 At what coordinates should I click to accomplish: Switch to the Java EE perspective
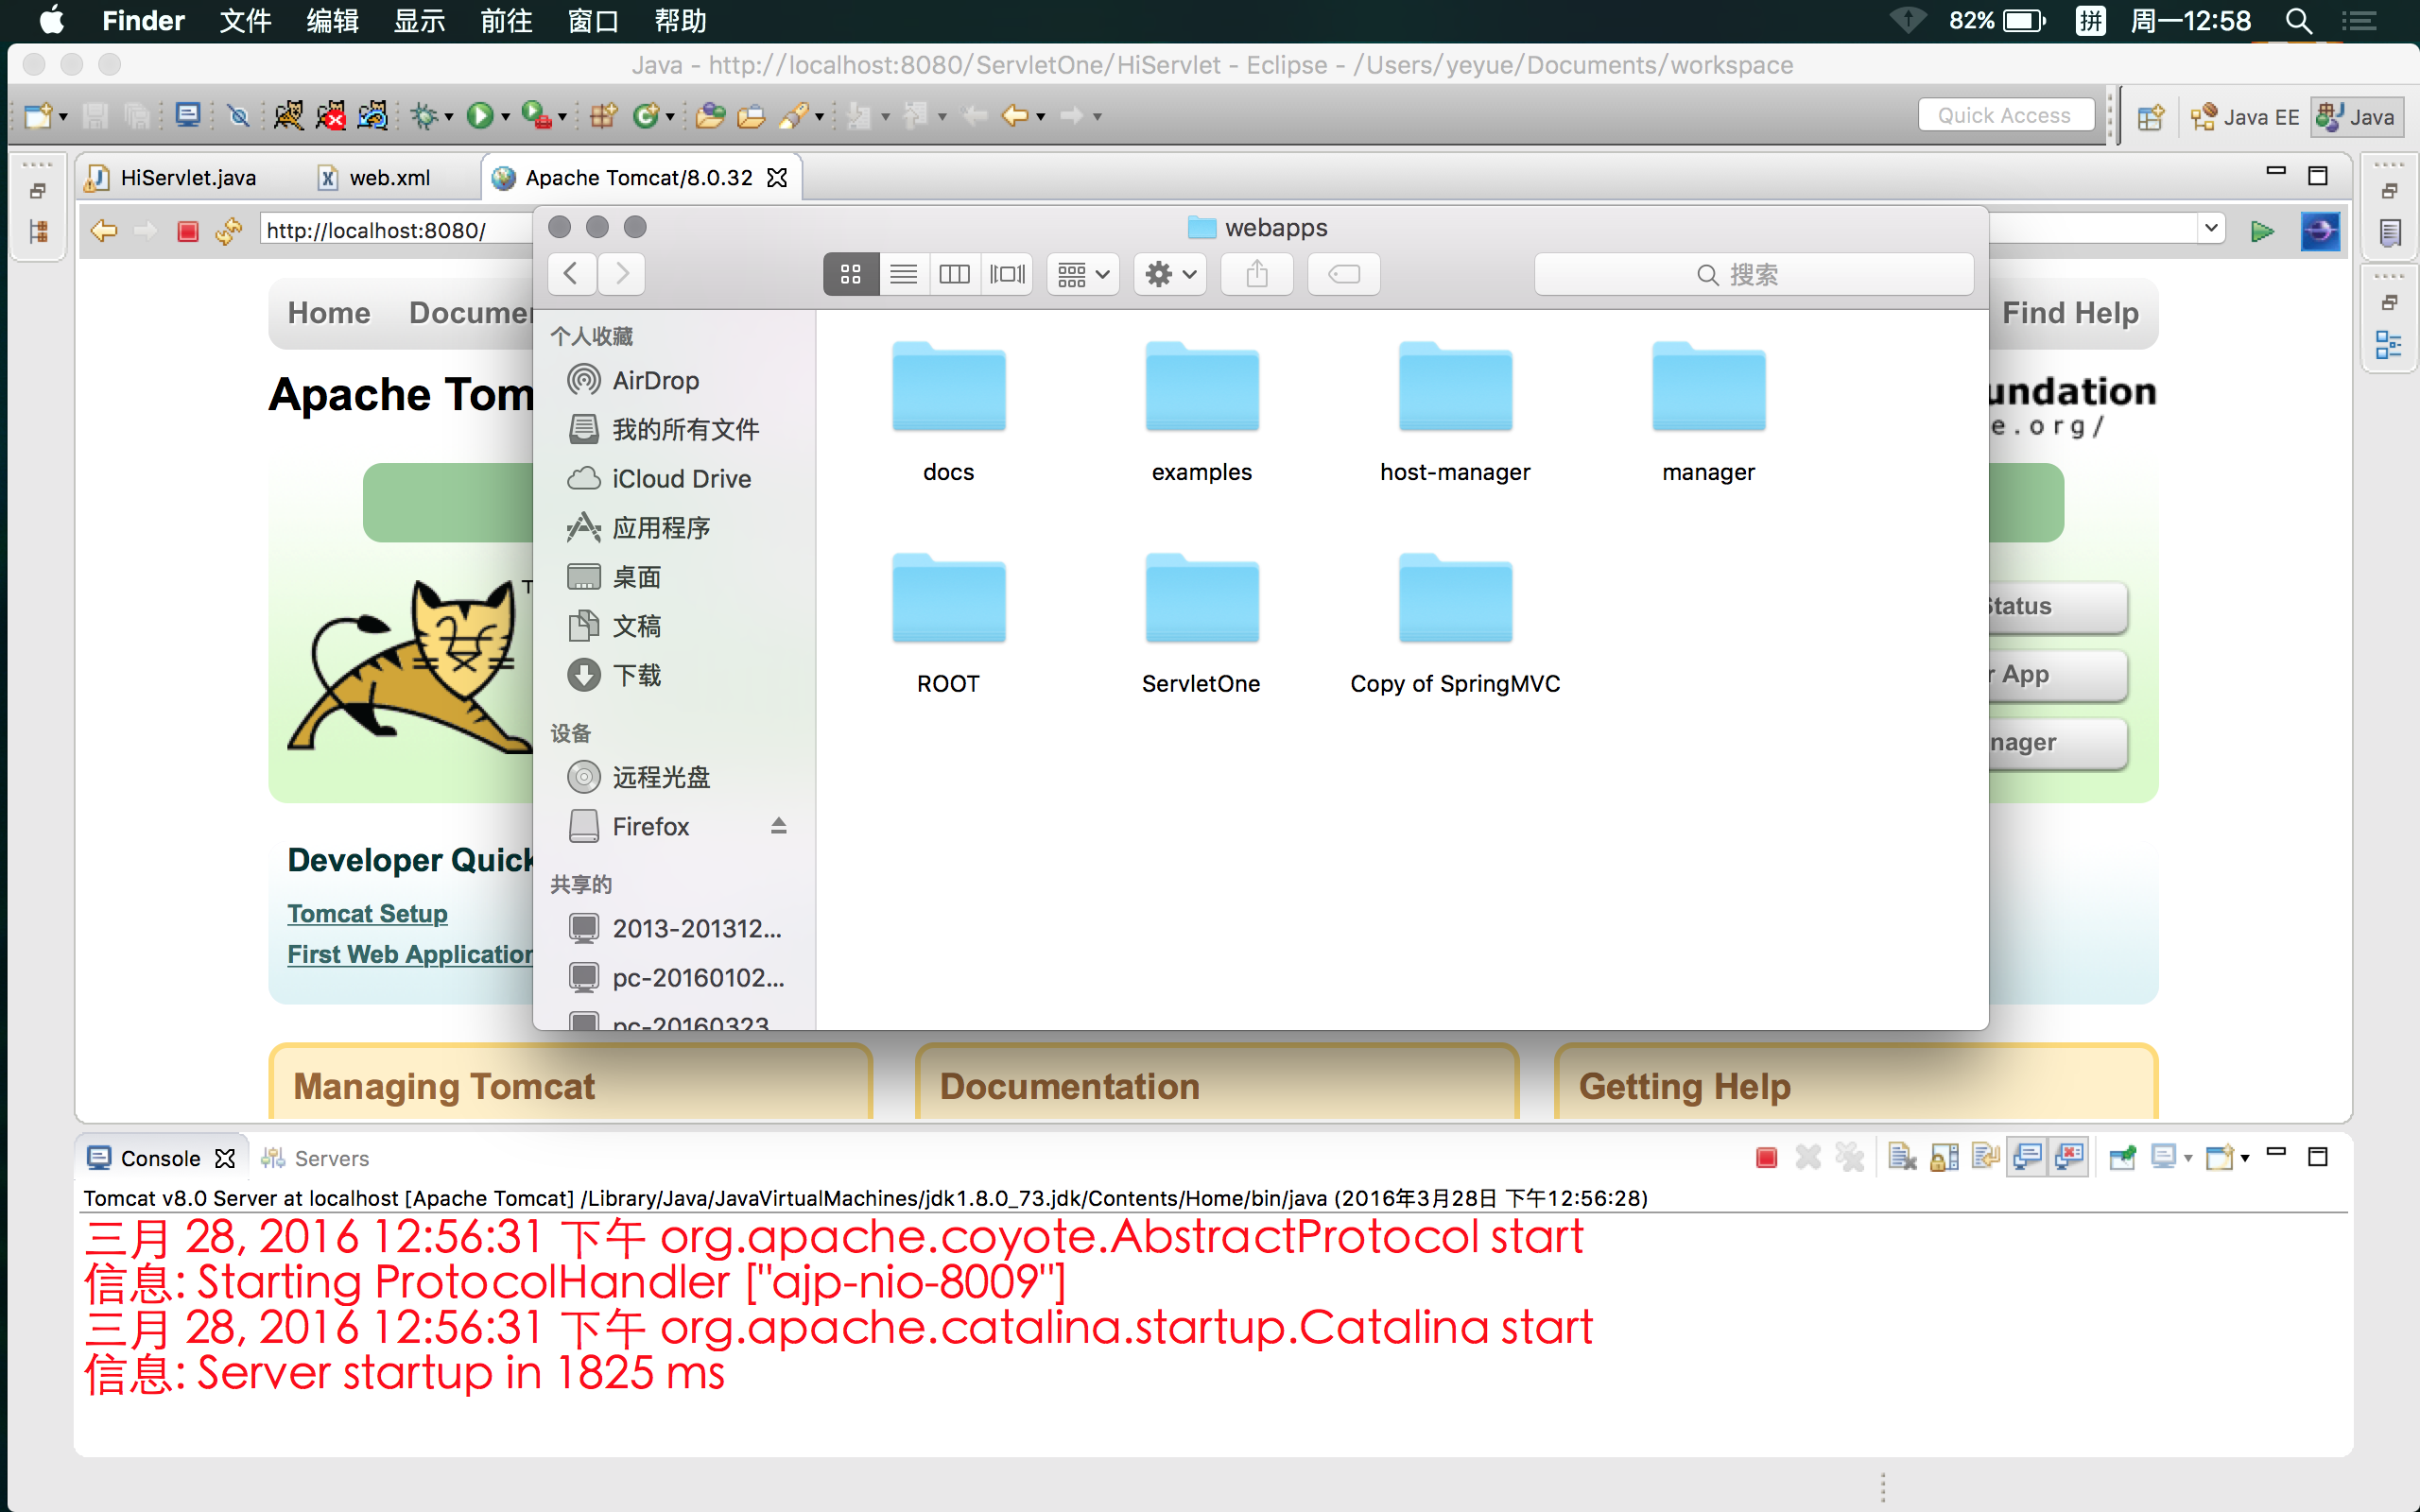(x=2246, y=117)
